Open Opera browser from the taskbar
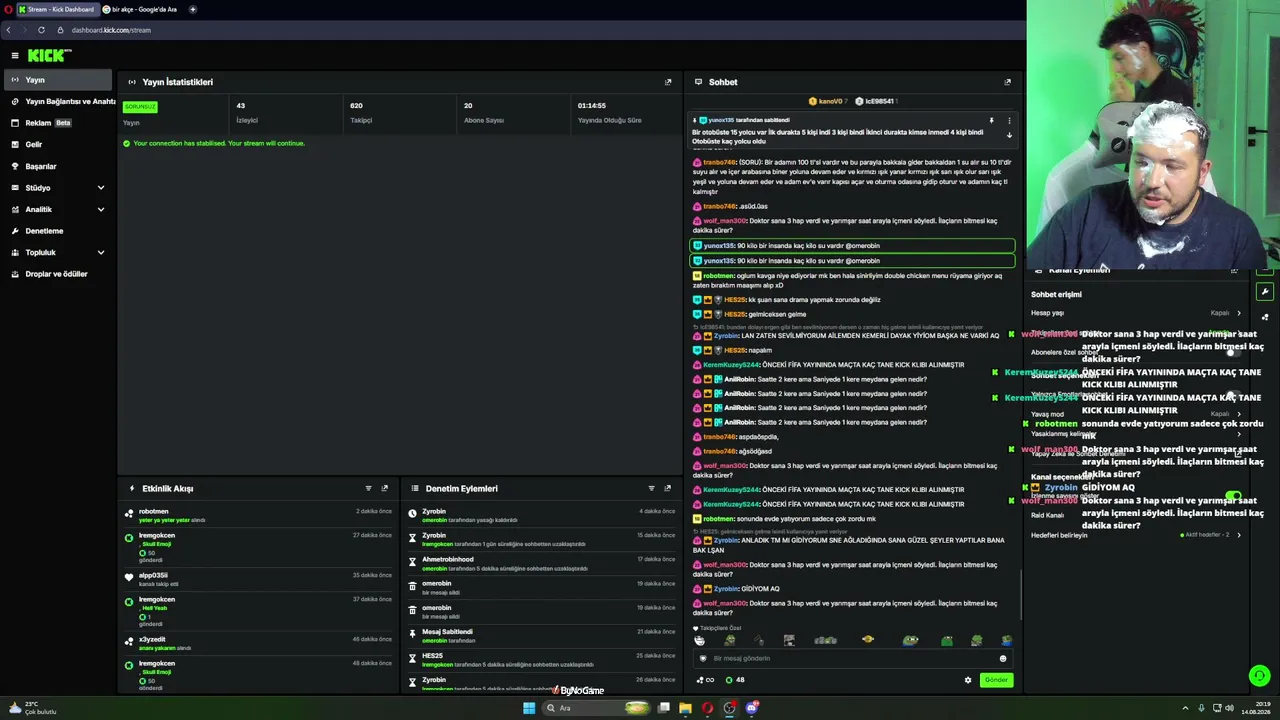 point(707,708)
